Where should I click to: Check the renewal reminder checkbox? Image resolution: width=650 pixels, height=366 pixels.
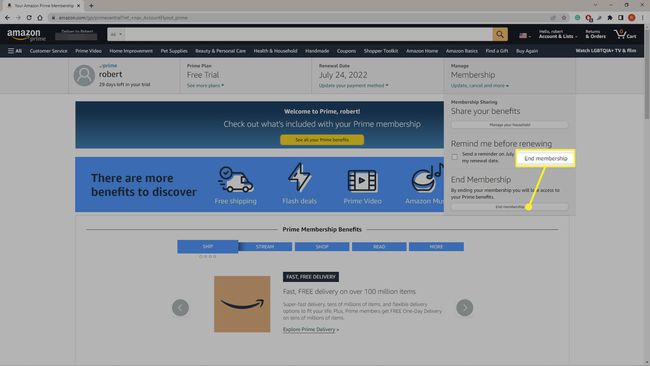pos(455,157)
